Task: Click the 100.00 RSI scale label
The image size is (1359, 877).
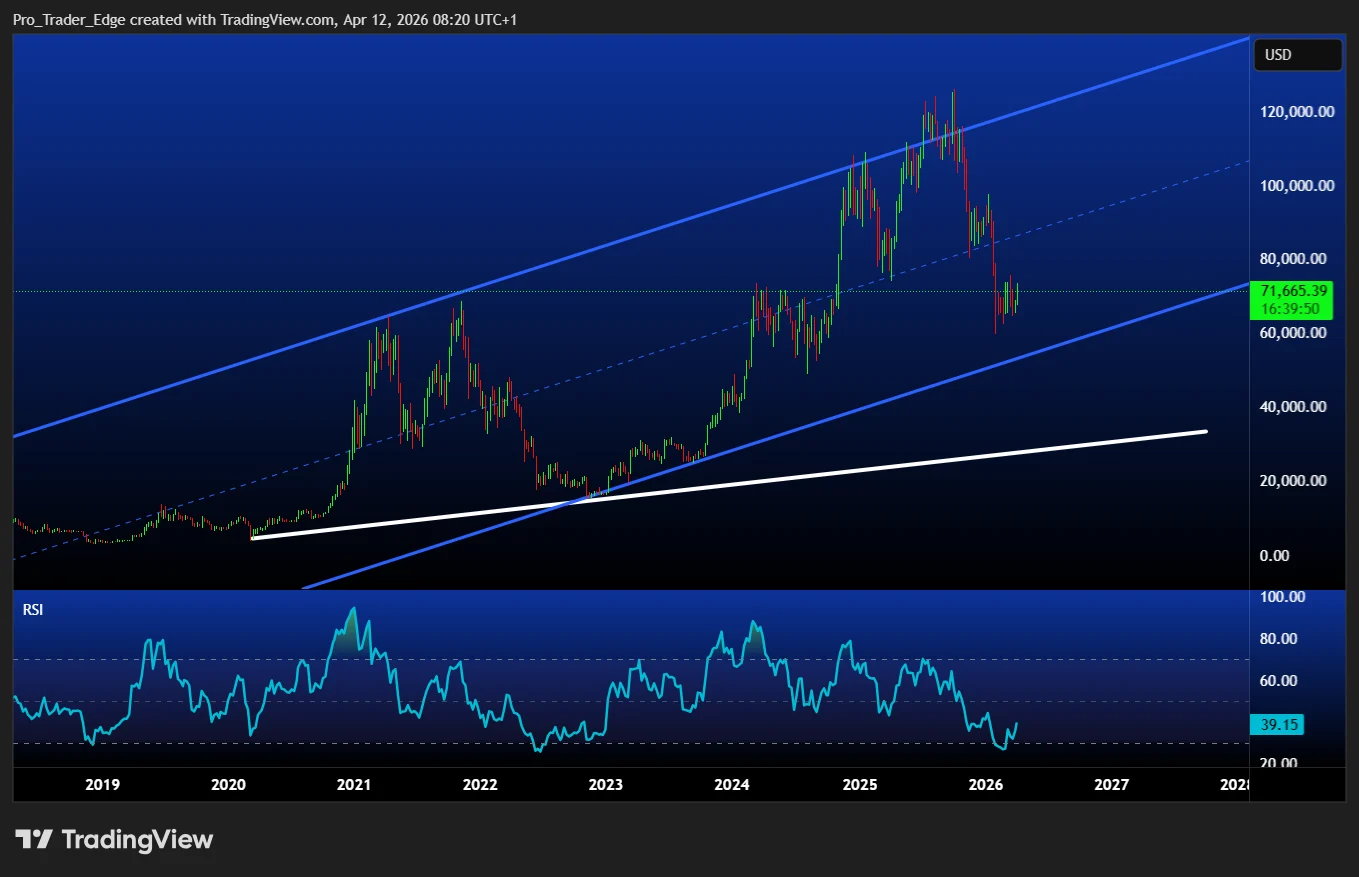Action: [x=1283, y=597]
